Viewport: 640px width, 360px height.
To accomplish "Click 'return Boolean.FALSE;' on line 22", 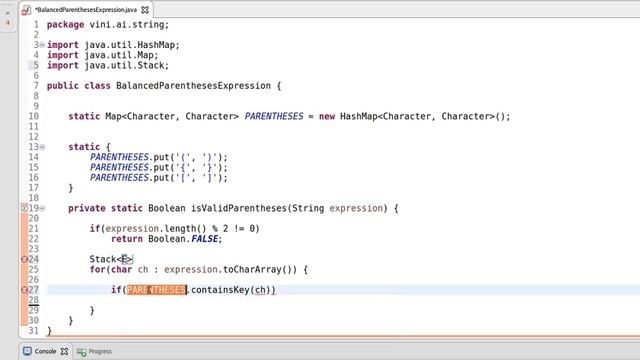I will click(x=167, y=239).
